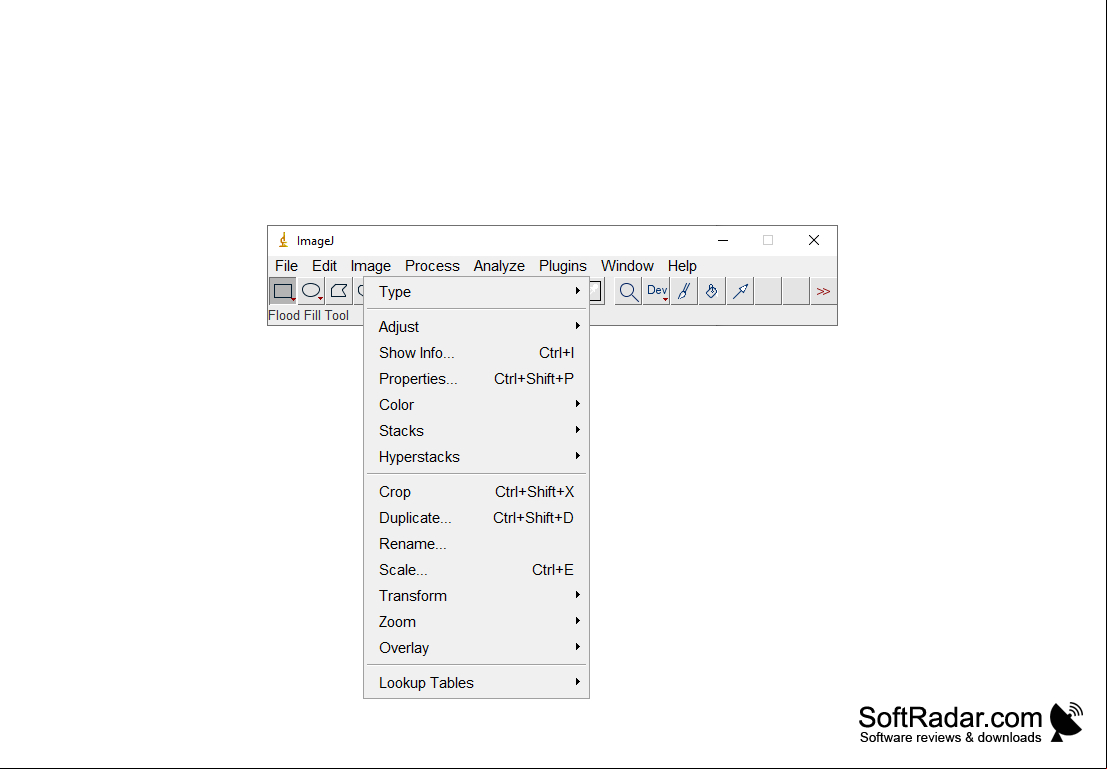Image resolution: width=1107 pixels, height=769 pixels.
Task: Choose Scale... menu entry
Action: [477, 570]
